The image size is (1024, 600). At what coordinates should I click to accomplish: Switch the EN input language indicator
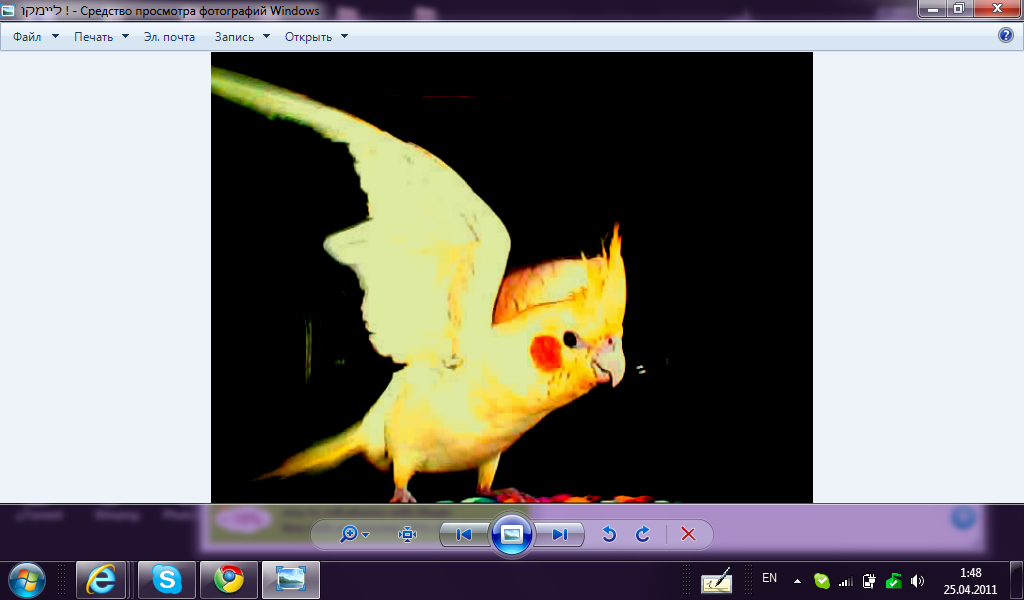point(769,578)
